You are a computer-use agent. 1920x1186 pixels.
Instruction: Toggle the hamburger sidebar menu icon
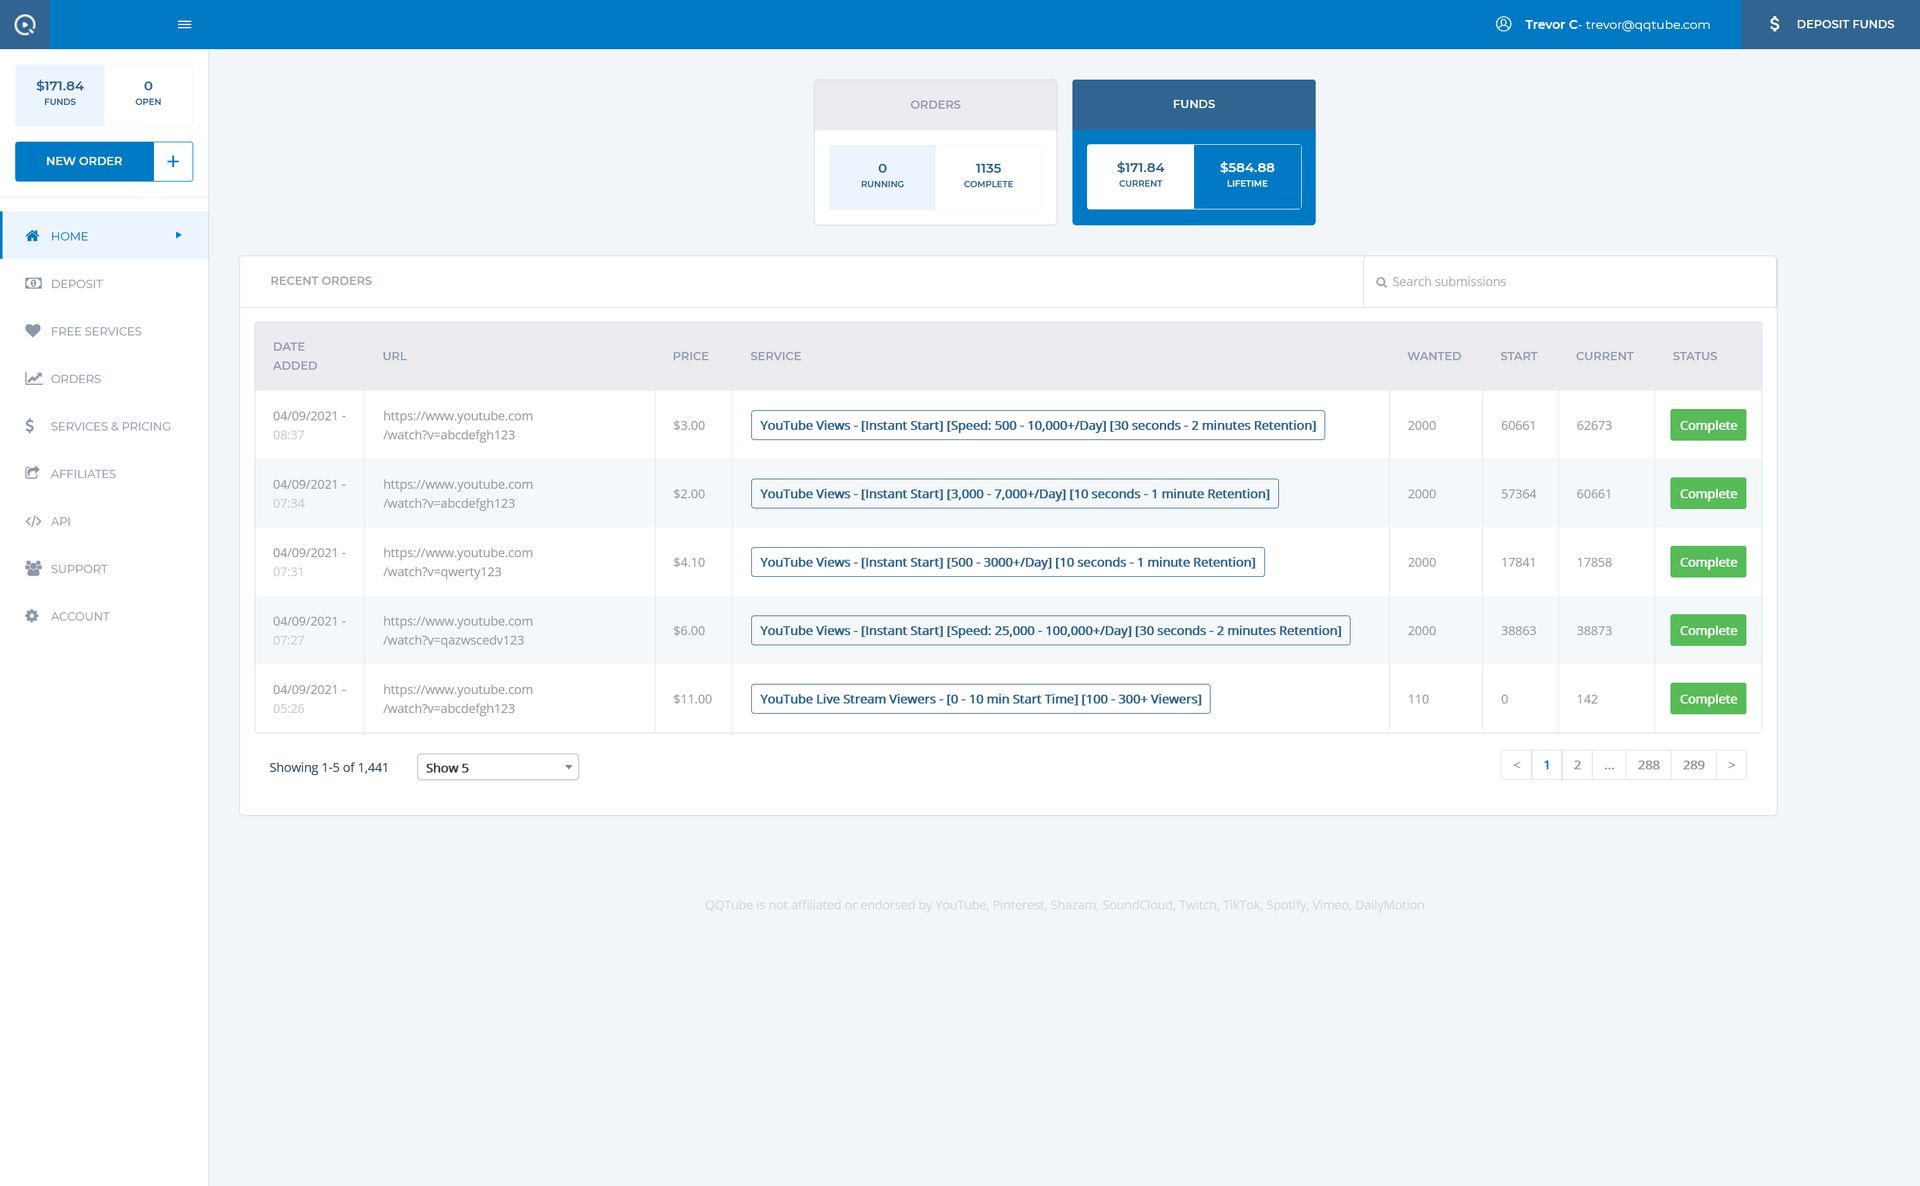click(184, 24)
